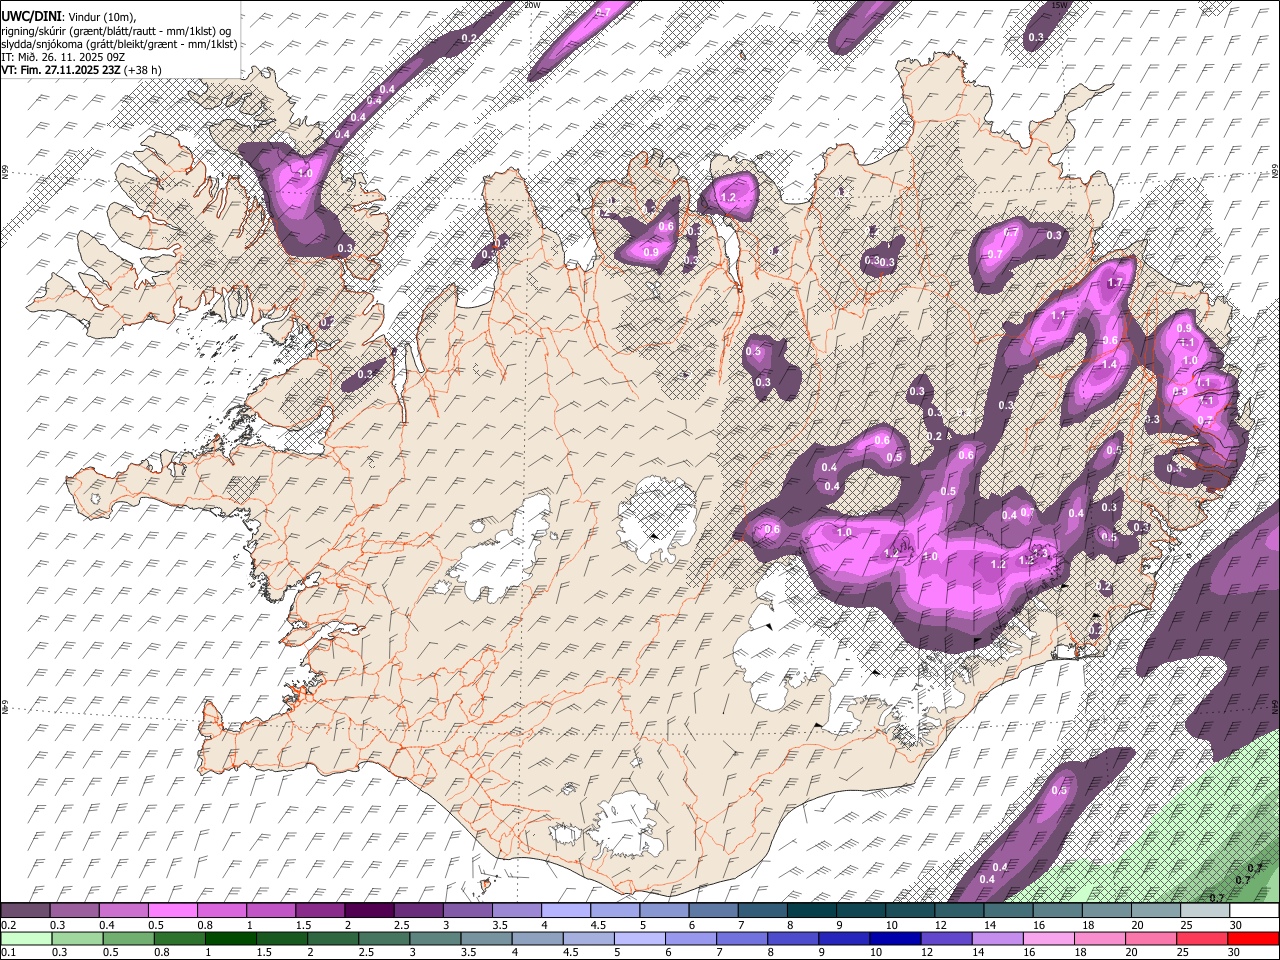Click the "VT: Fim. 27.11.2025 23Z" valid time

(x=61, y=70)
